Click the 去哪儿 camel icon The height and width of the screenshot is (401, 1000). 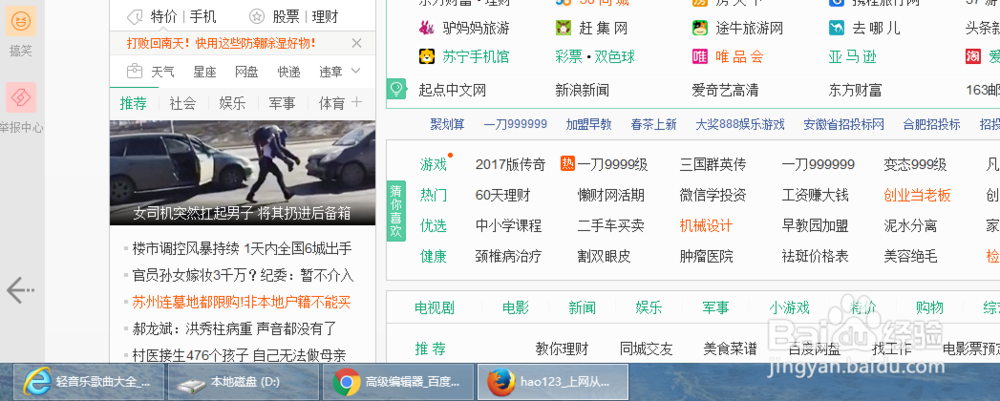(837, 28)
